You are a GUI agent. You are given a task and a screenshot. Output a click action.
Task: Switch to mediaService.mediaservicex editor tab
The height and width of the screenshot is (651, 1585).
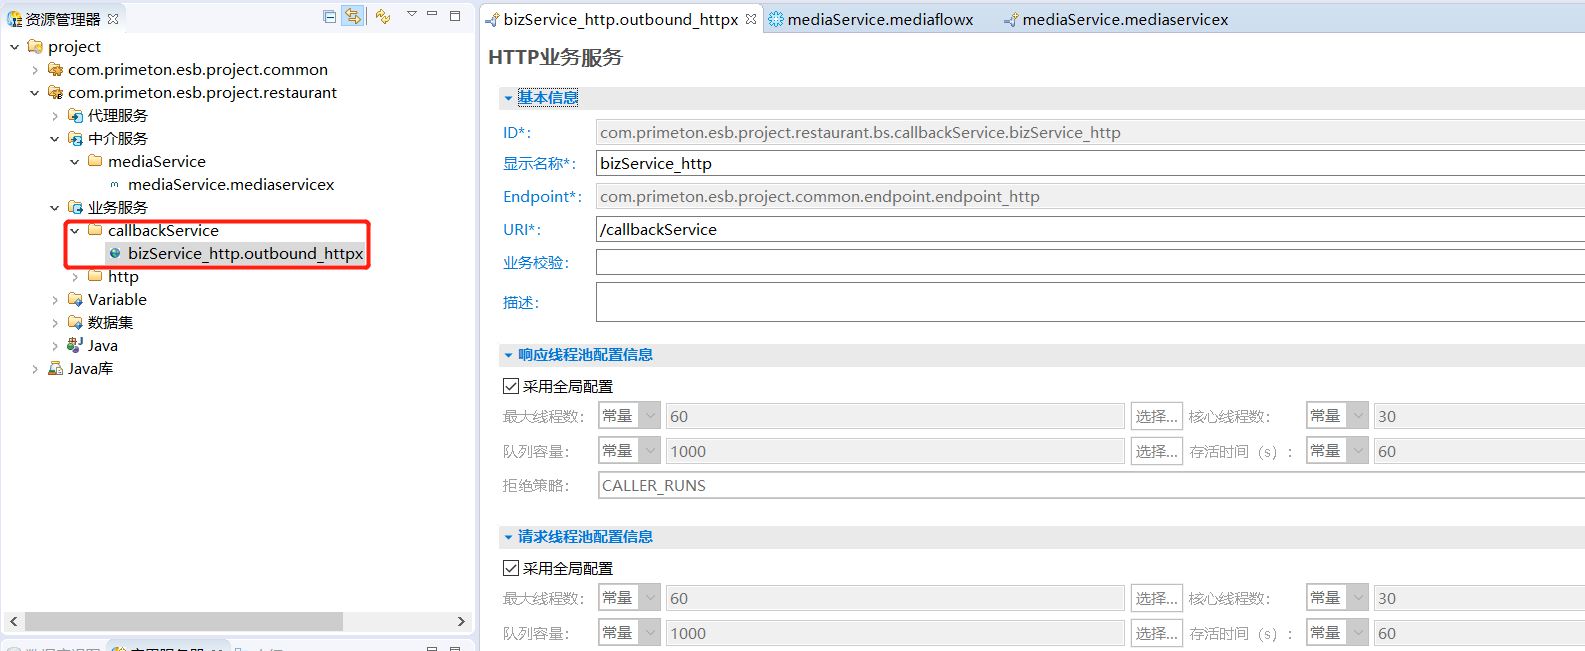(1124, 20)
